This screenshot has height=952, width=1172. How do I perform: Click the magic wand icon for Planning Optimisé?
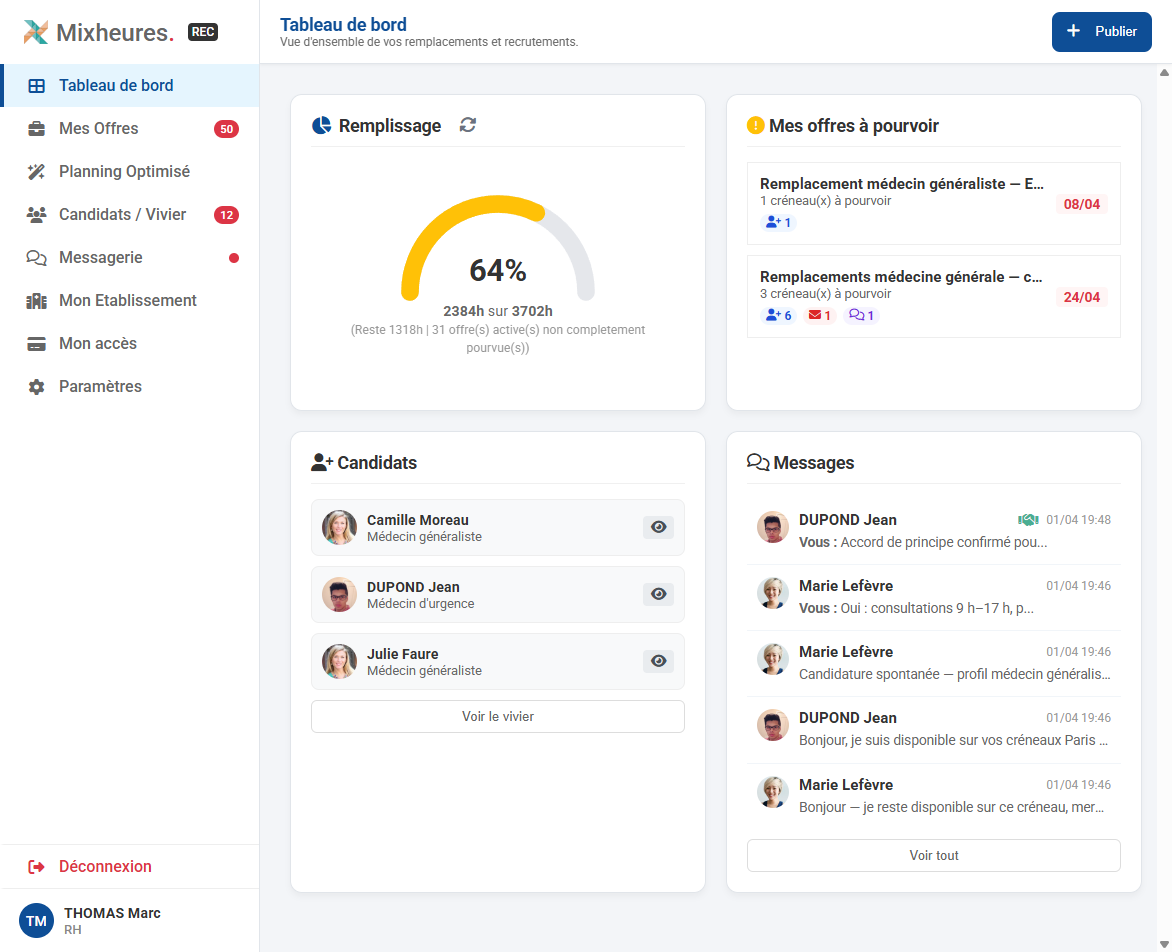[x=36, y=172]
